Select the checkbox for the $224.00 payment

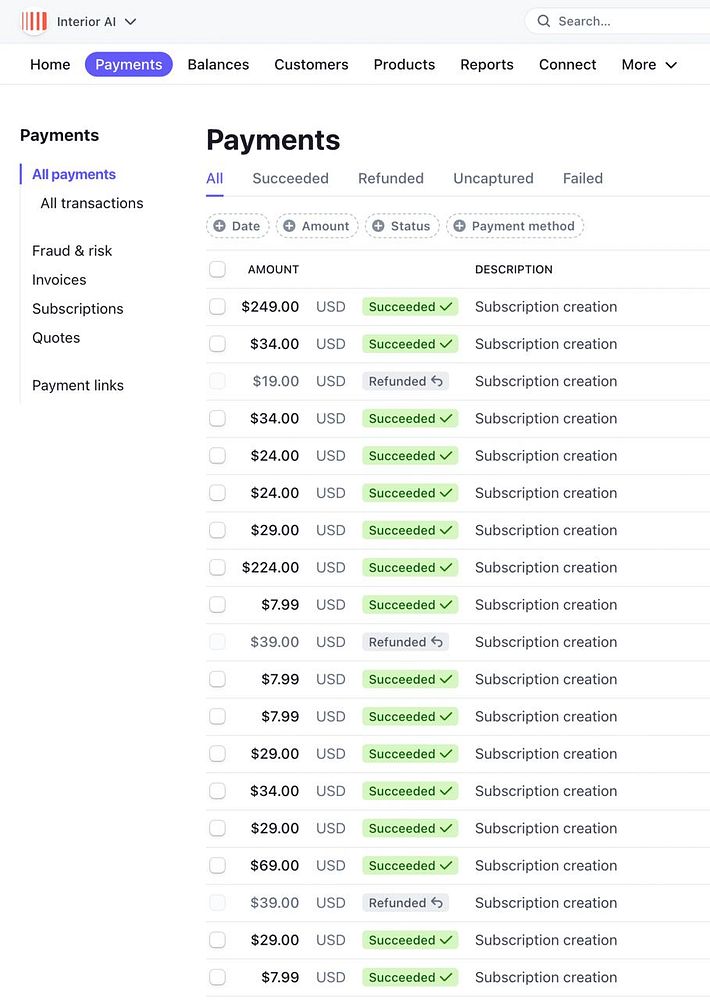pyautogui.click(x=217, y=568)
